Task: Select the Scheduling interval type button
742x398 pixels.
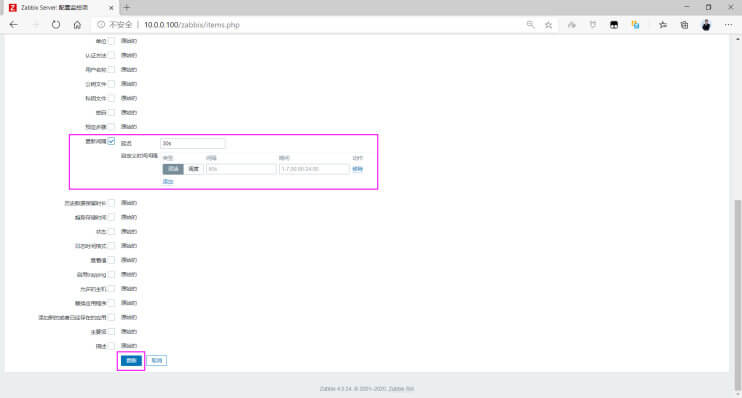Action: pos(194,169)
